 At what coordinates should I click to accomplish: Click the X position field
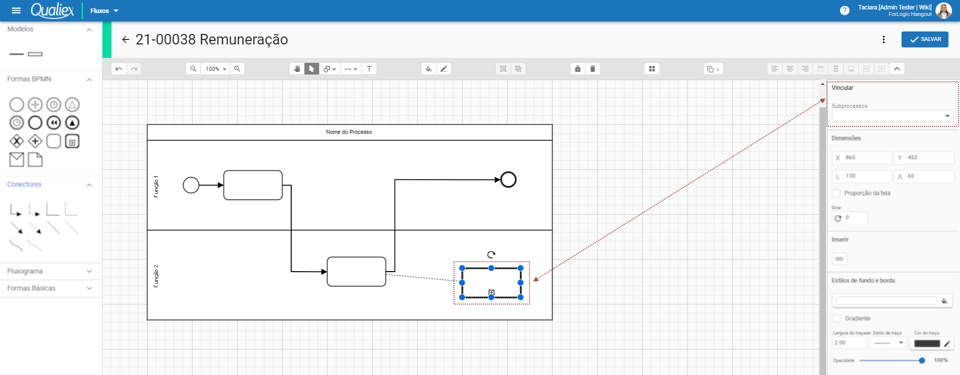coord(862,158)
